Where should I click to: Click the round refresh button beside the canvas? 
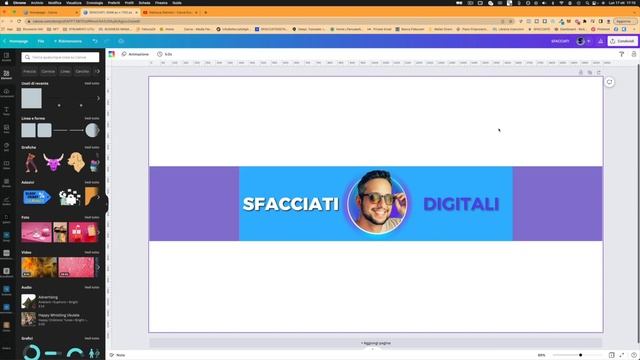pyautogui.click(x=609, y=82)
